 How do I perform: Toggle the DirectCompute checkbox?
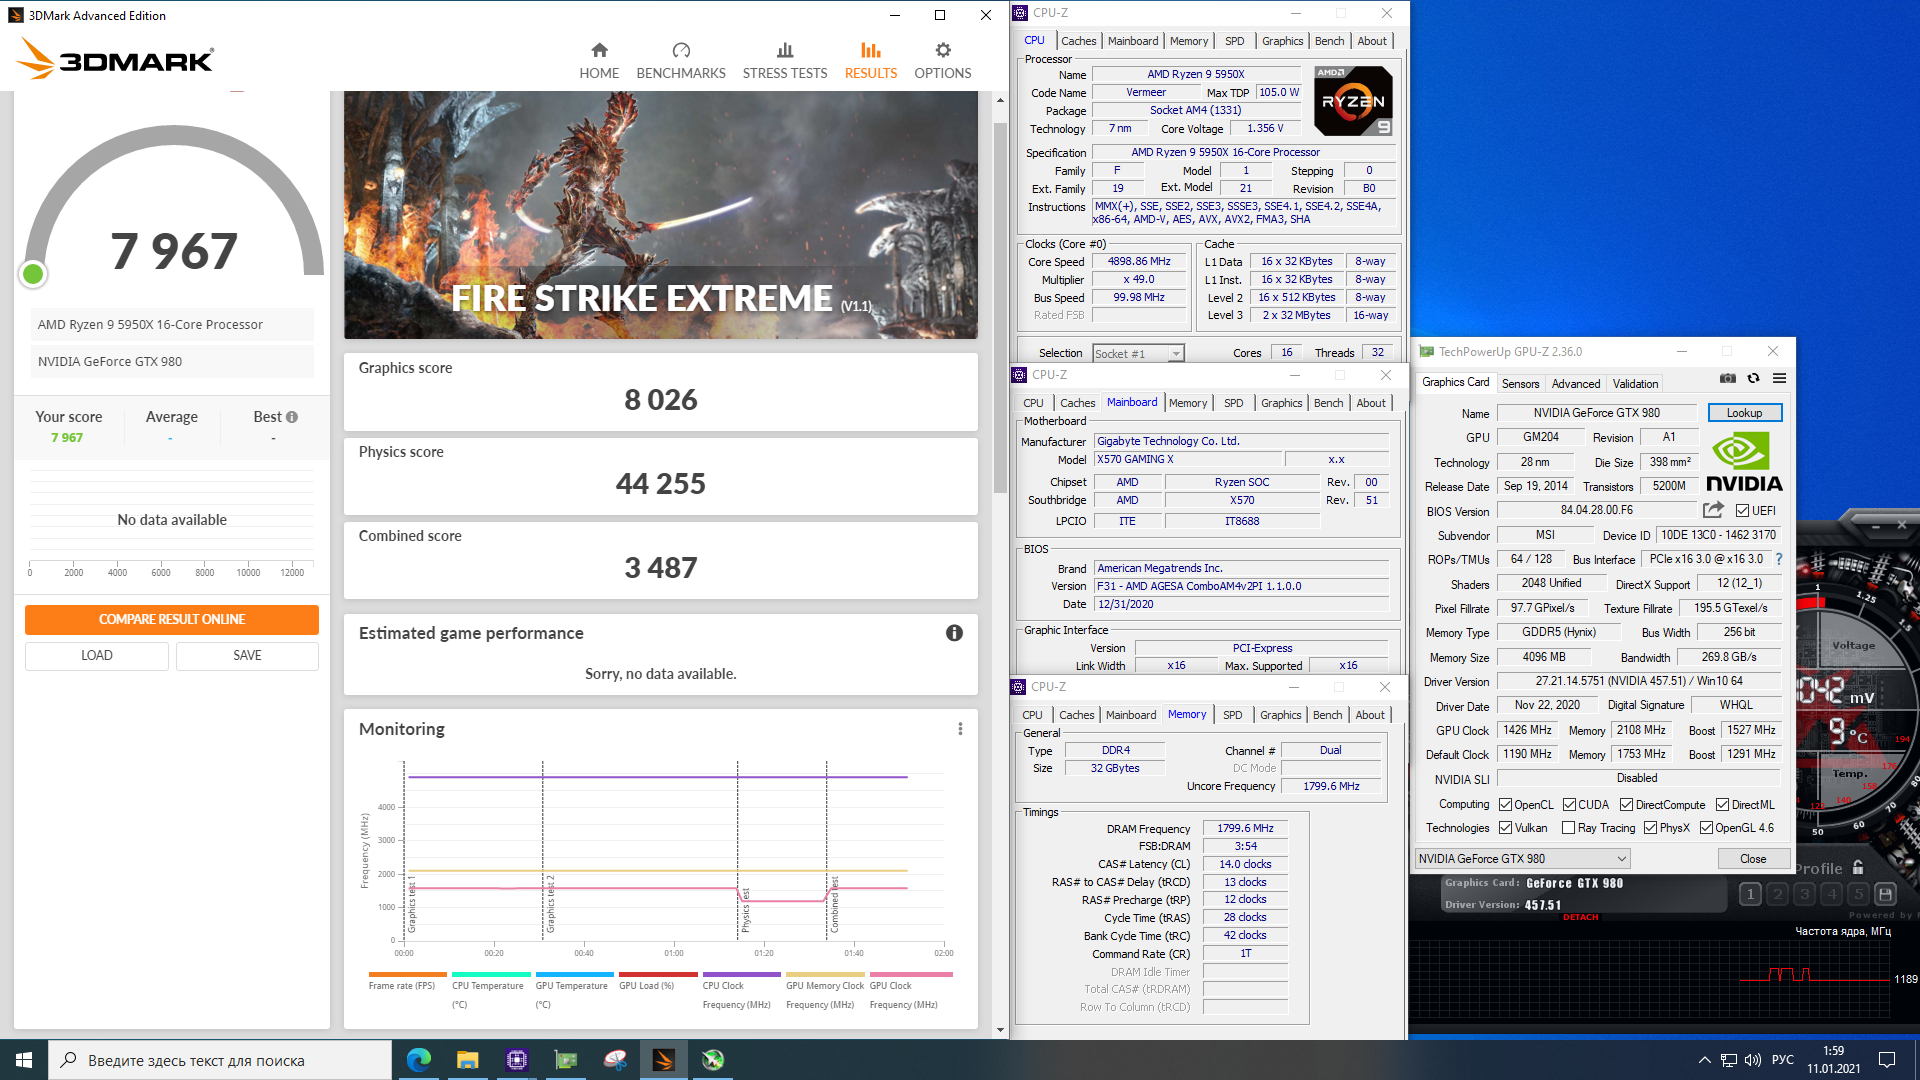pyautogui.click(x=1626, y=804)
